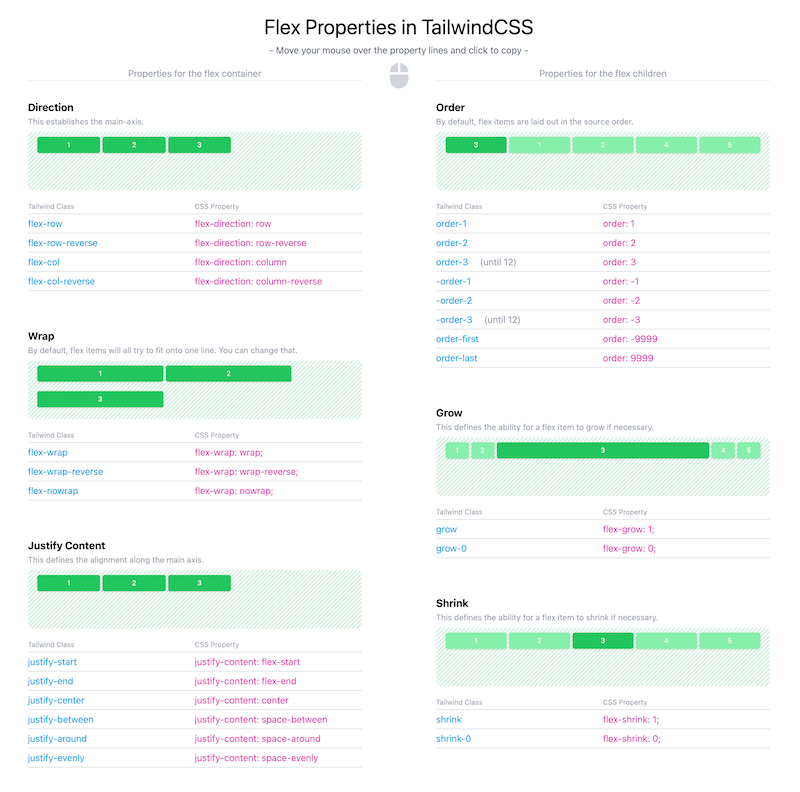Copy the shrink-0 class line
The image size is (800, 792).
pos(603,739)
